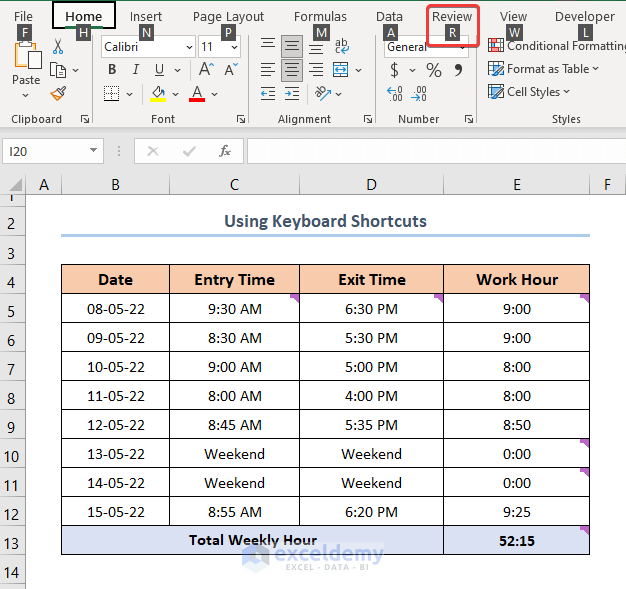The image size is (626, 589).
Task: Click the Increase Font Size icon
Action: 205,70
